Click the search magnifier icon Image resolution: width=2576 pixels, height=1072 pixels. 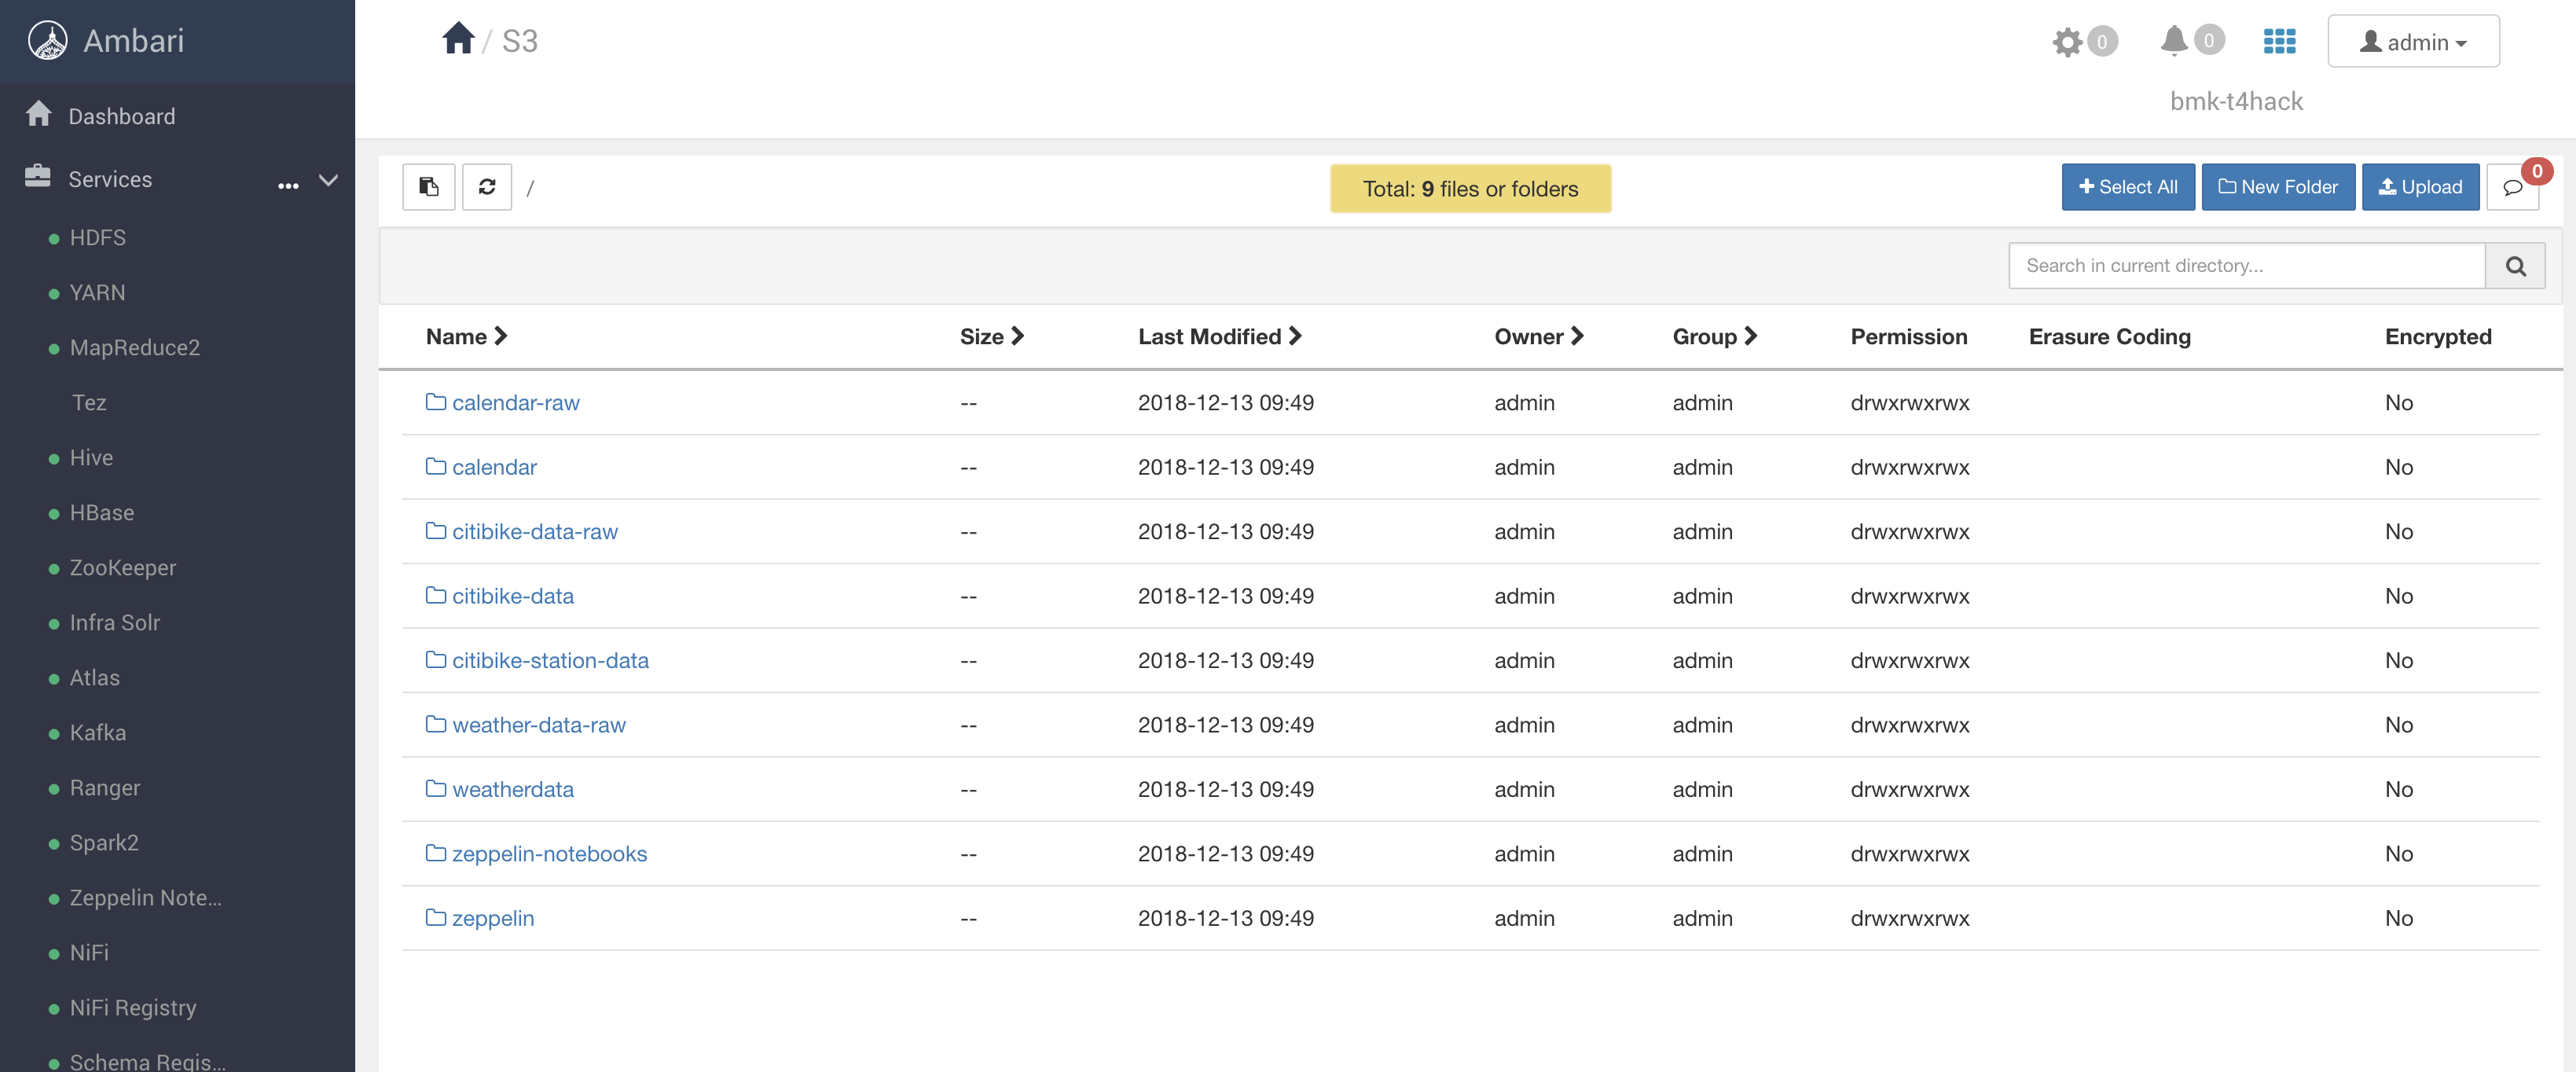point(2516,265)
